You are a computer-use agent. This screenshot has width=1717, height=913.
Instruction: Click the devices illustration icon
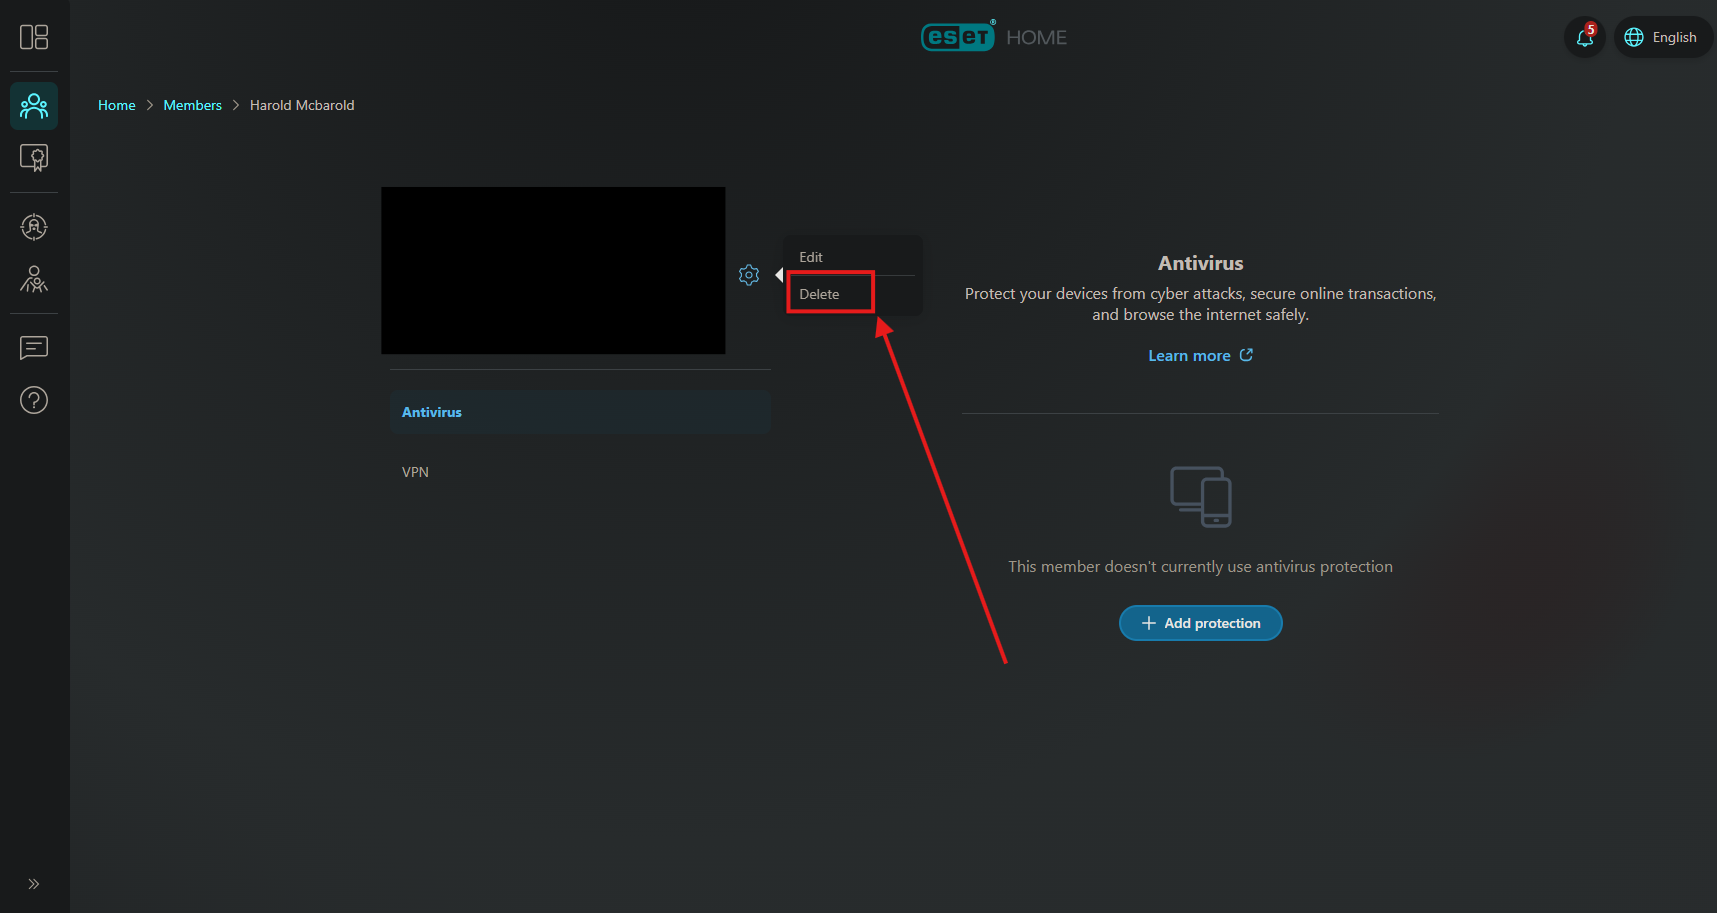1201,496
